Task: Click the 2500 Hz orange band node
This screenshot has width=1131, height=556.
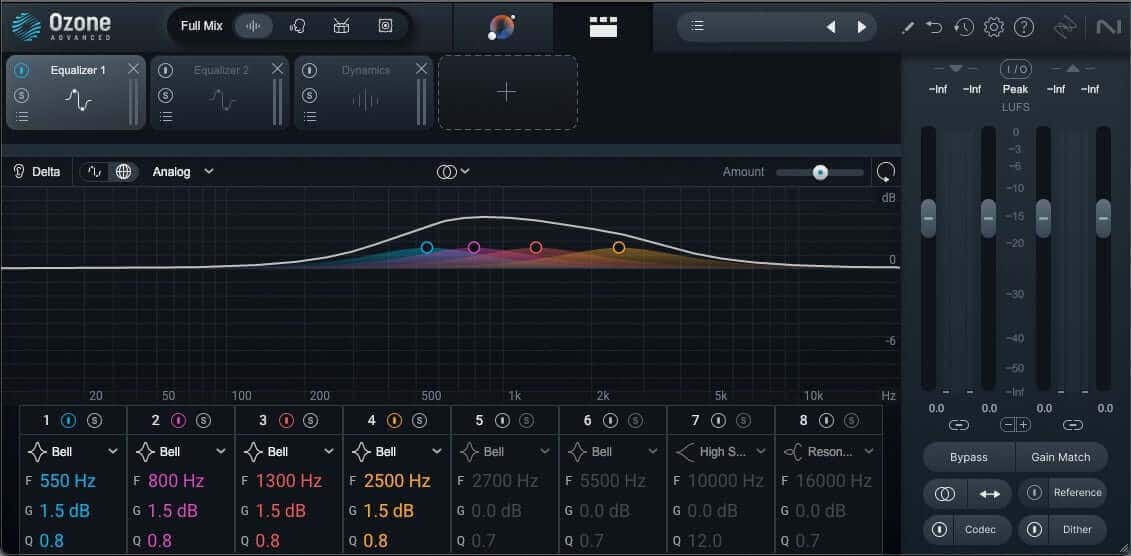Action: pos(619,247)
